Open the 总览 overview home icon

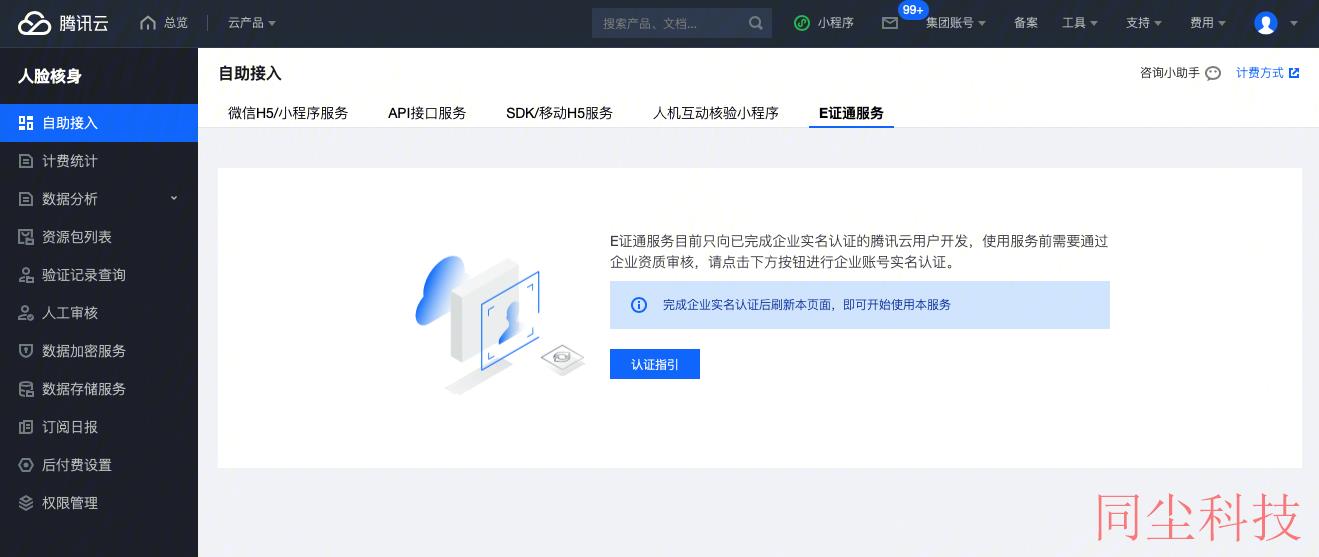click(x=148, y=23)
